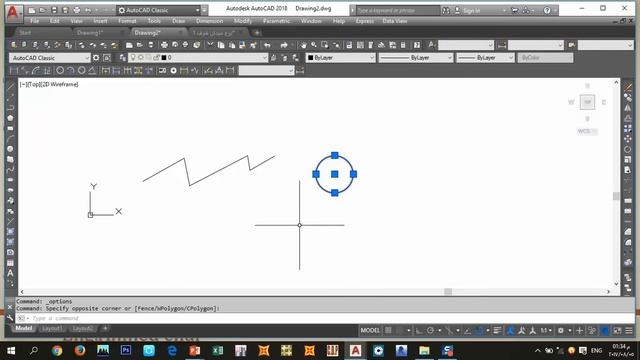Click the Cut scissors icon
640x360 pixels.
(x=210, y=45)
